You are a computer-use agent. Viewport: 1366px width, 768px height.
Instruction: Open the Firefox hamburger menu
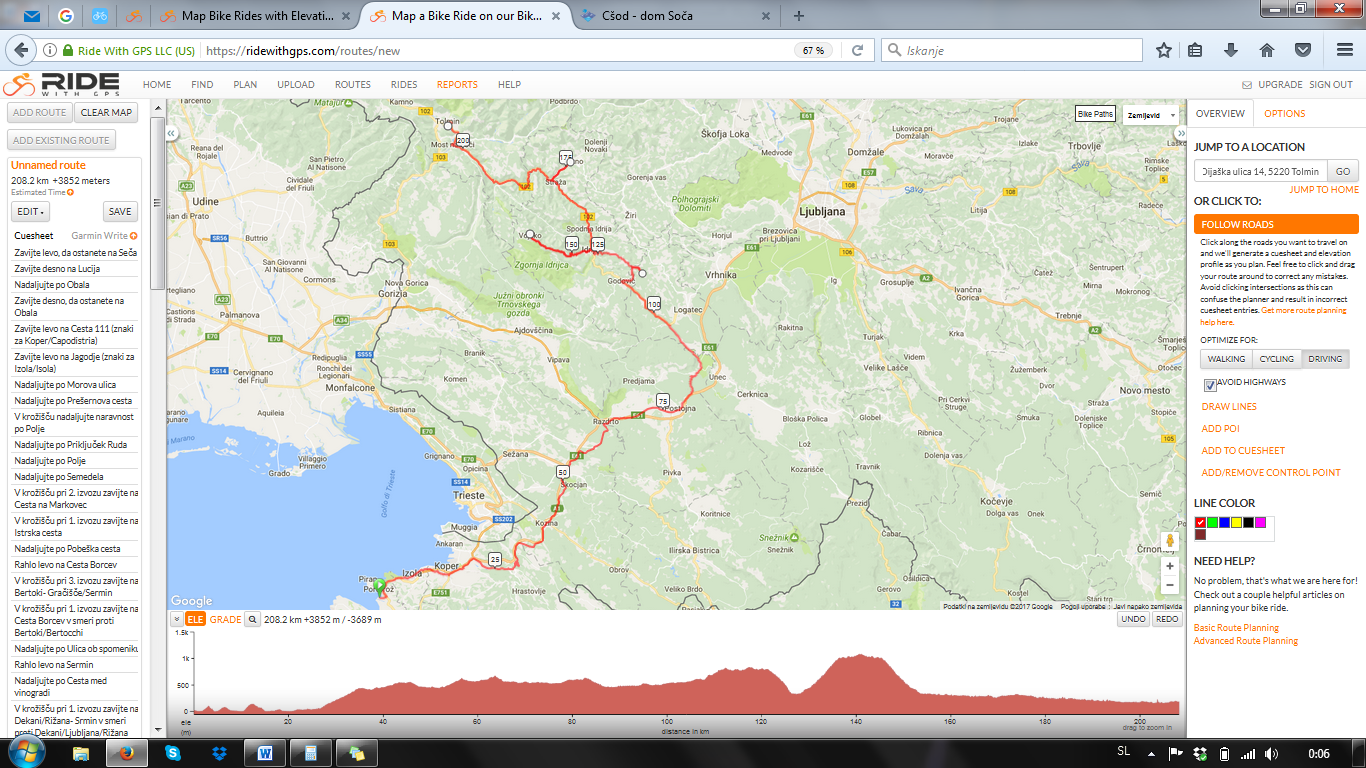click(1345, 50)
